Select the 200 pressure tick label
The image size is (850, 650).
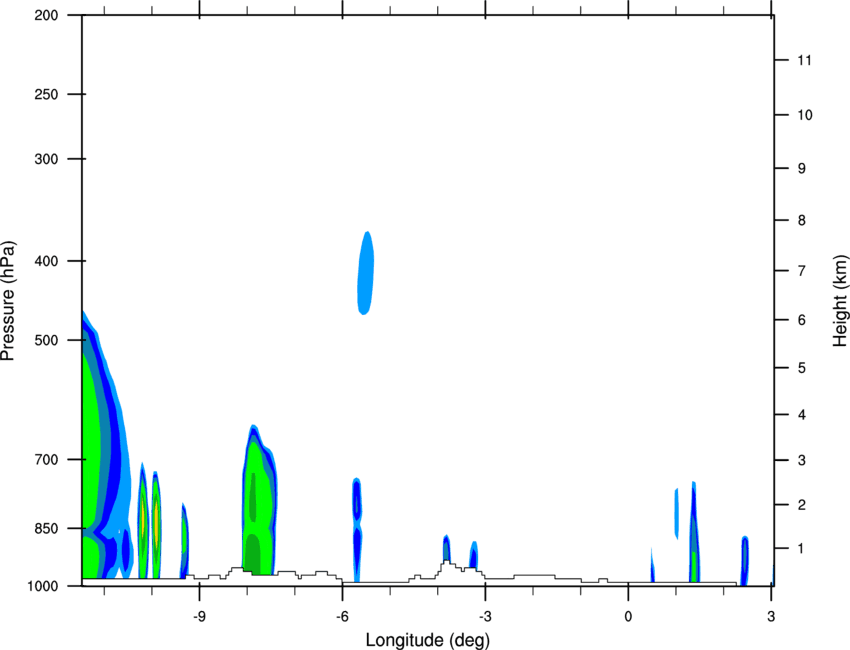tap(46, 15)
